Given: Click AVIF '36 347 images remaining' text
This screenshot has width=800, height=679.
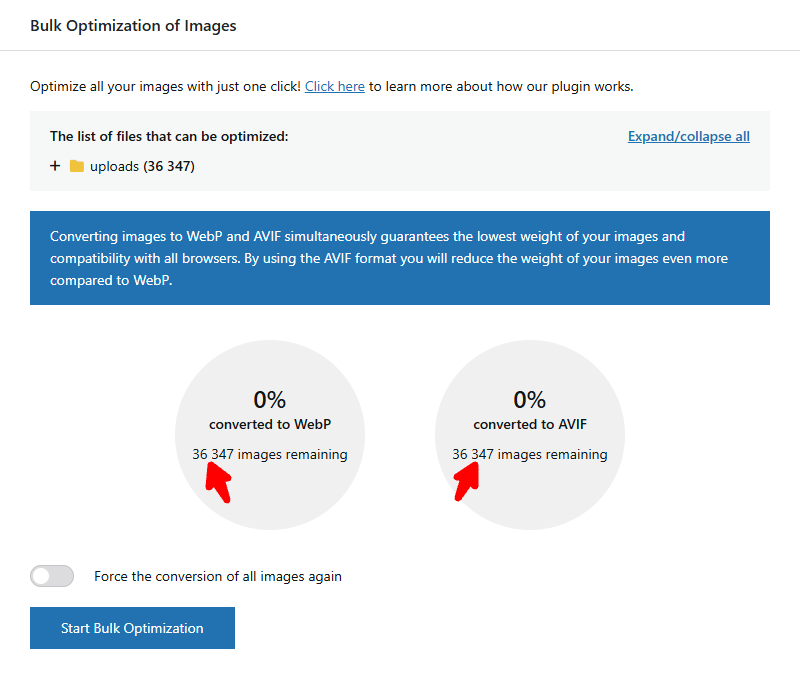Looking at the screenshot, I should (x=530, y=454).
